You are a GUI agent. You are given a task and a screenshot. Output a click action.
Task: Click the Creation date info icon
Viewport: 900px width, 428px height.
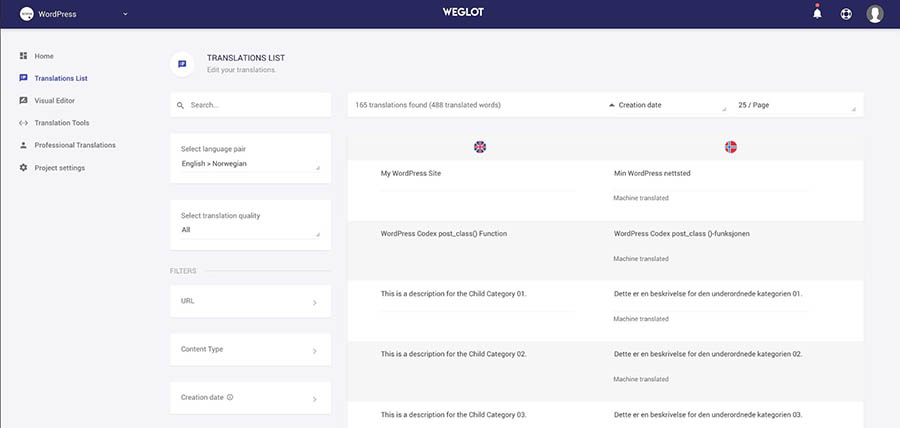point(230,397)
